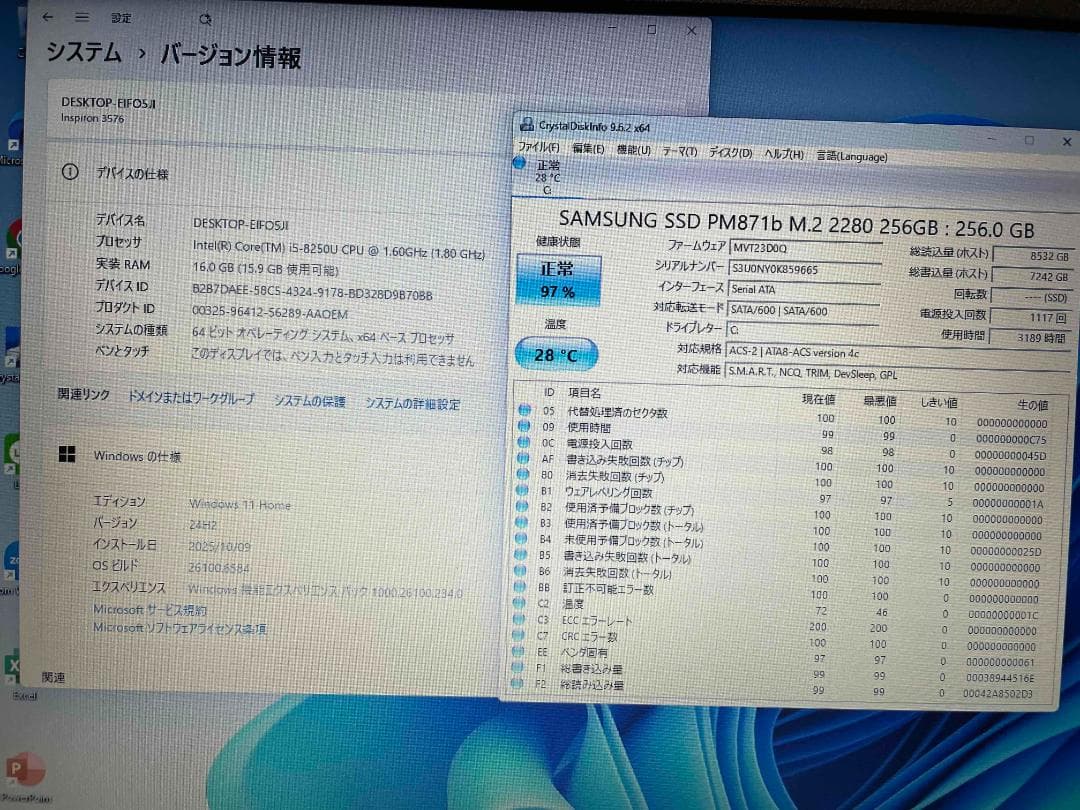Click the 総読込量 (ホスト) value 8532 GB
The width and height of the screenshot is (1080, 810).
(x=1032, y=256)
